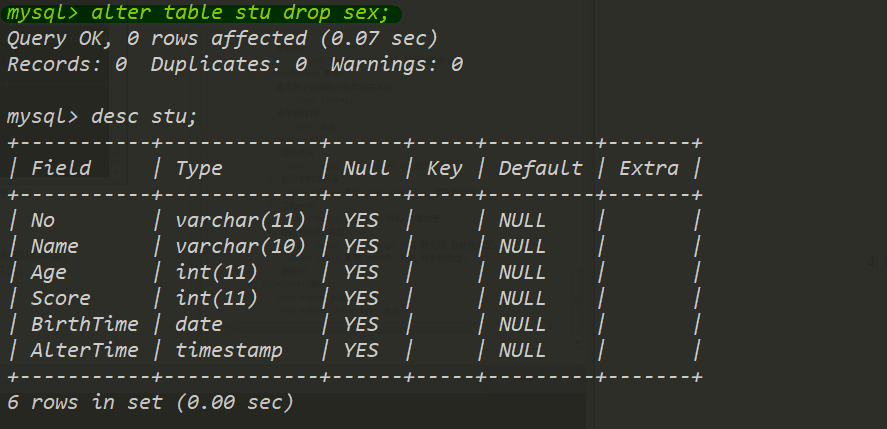Click the Records Duplicates Warnings line
887x429 pixels.
pyautogui.click(x=235, y=65)
